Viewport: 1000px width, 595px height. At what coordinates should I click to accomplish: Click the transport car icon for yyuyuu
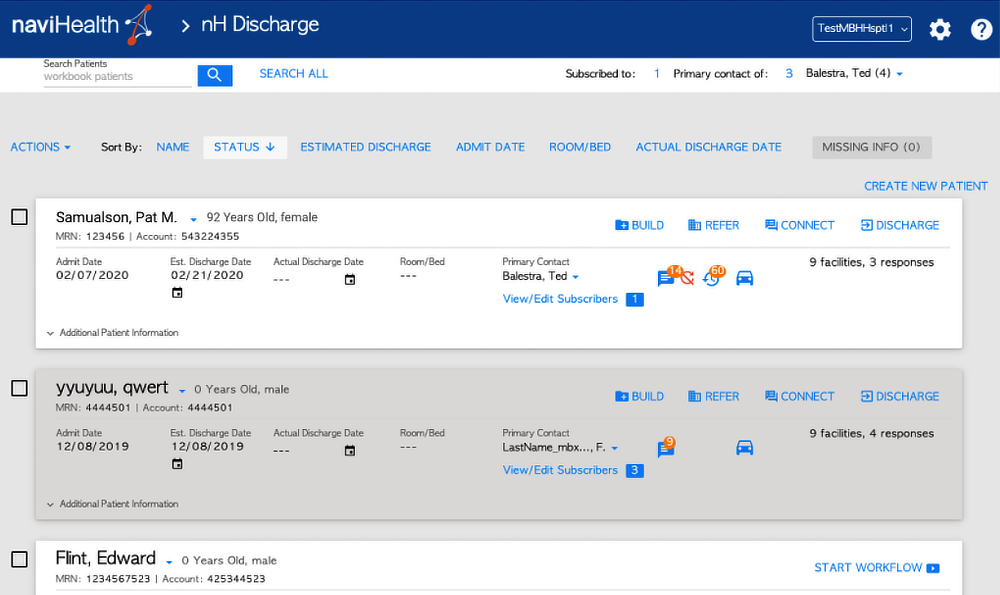coord(744,448)
